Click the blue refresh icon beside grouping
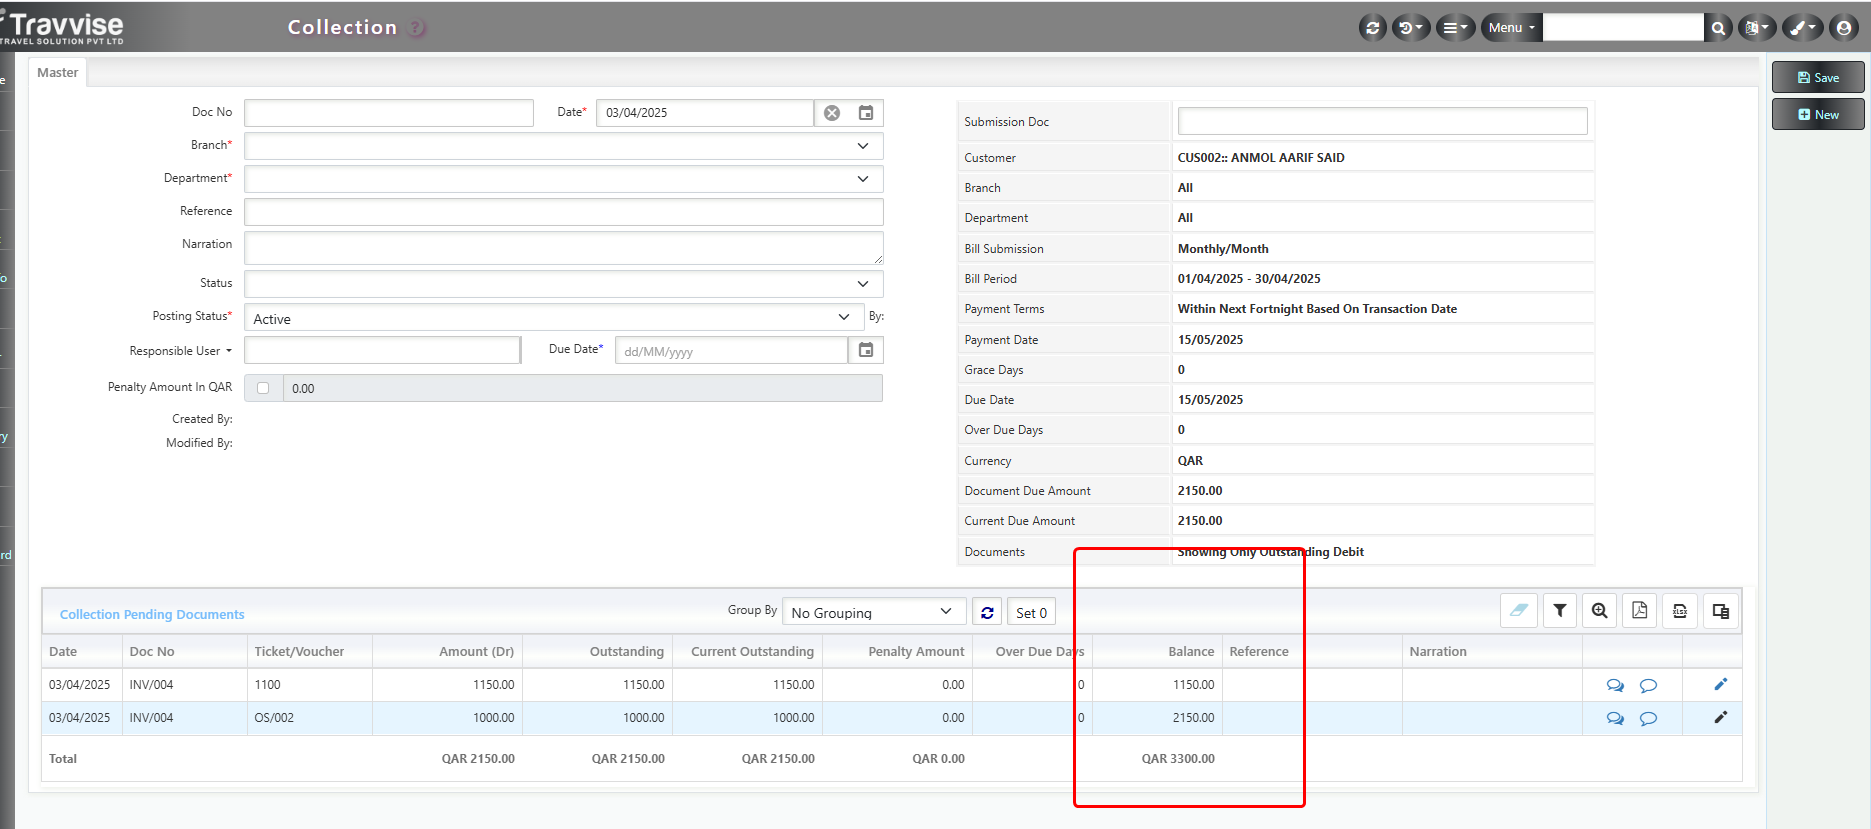This screenshot has height=829, width=1871. [987, 613]
